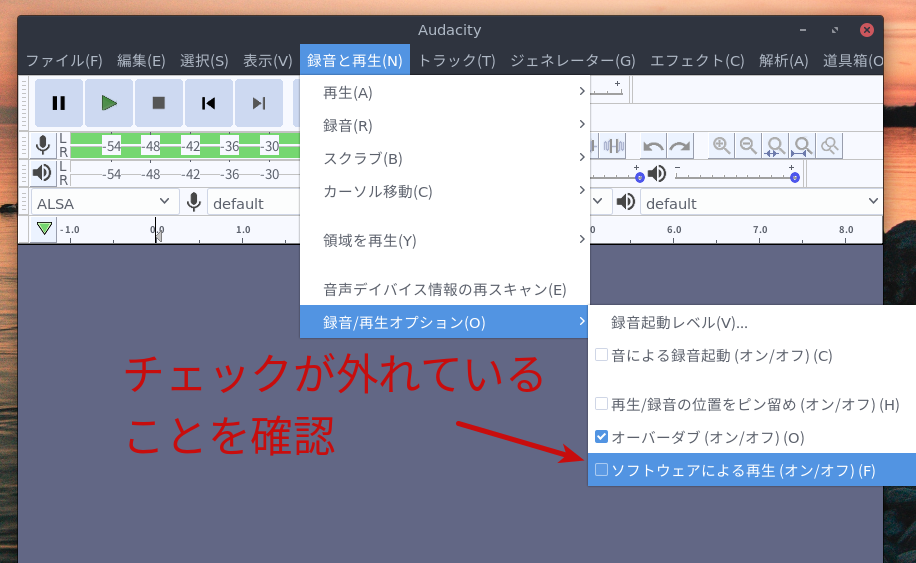Expand the 録音(R) submenu
This screenshot has height=563, width=916.
pos(445,125)
